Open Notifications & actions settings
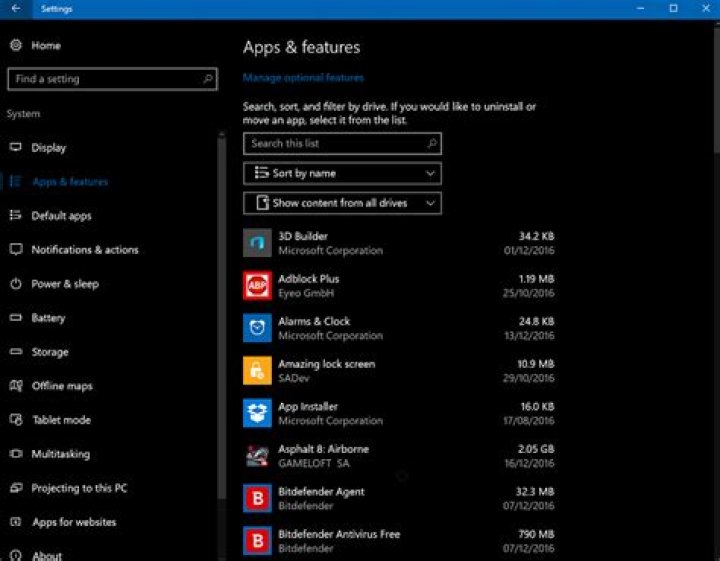This screenshot has width=720, height=561. [85, 250]
